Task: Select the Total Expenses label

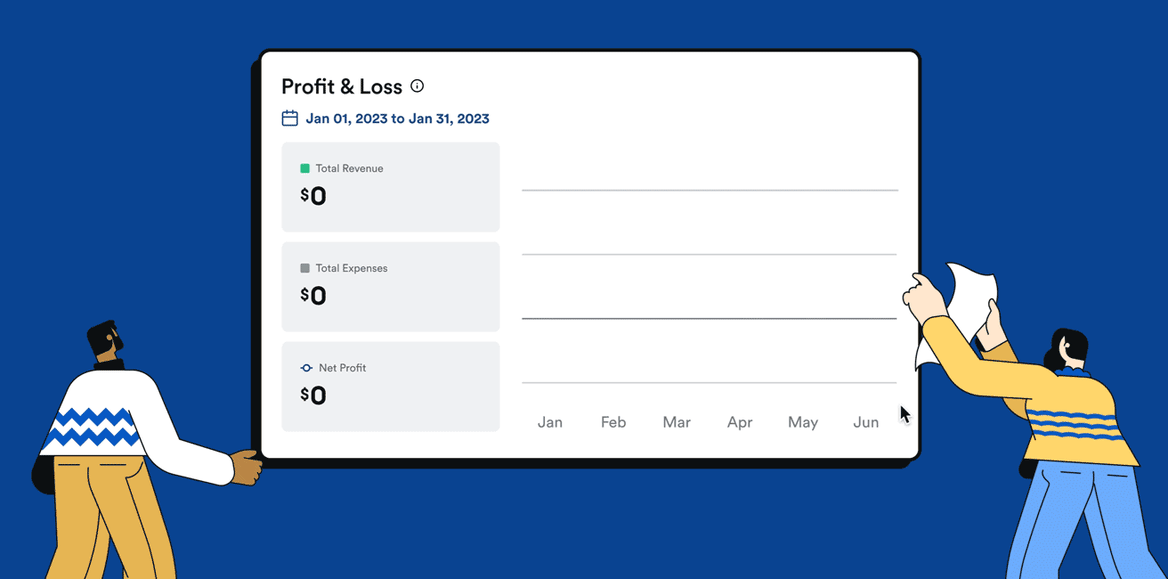Action: click(351, 268)
